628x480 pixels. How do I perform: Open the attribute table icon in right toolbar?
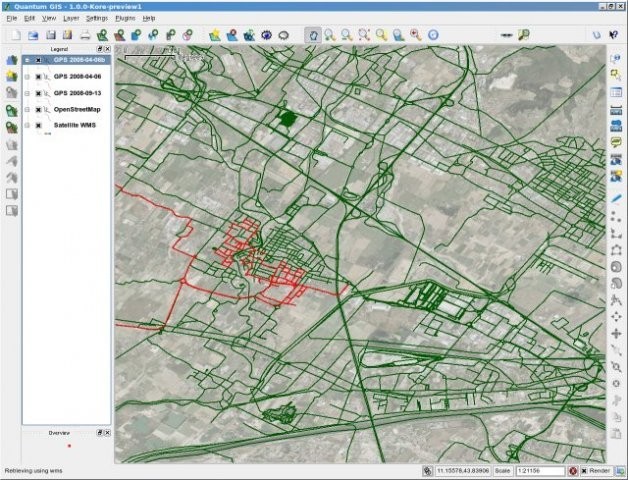616,92
